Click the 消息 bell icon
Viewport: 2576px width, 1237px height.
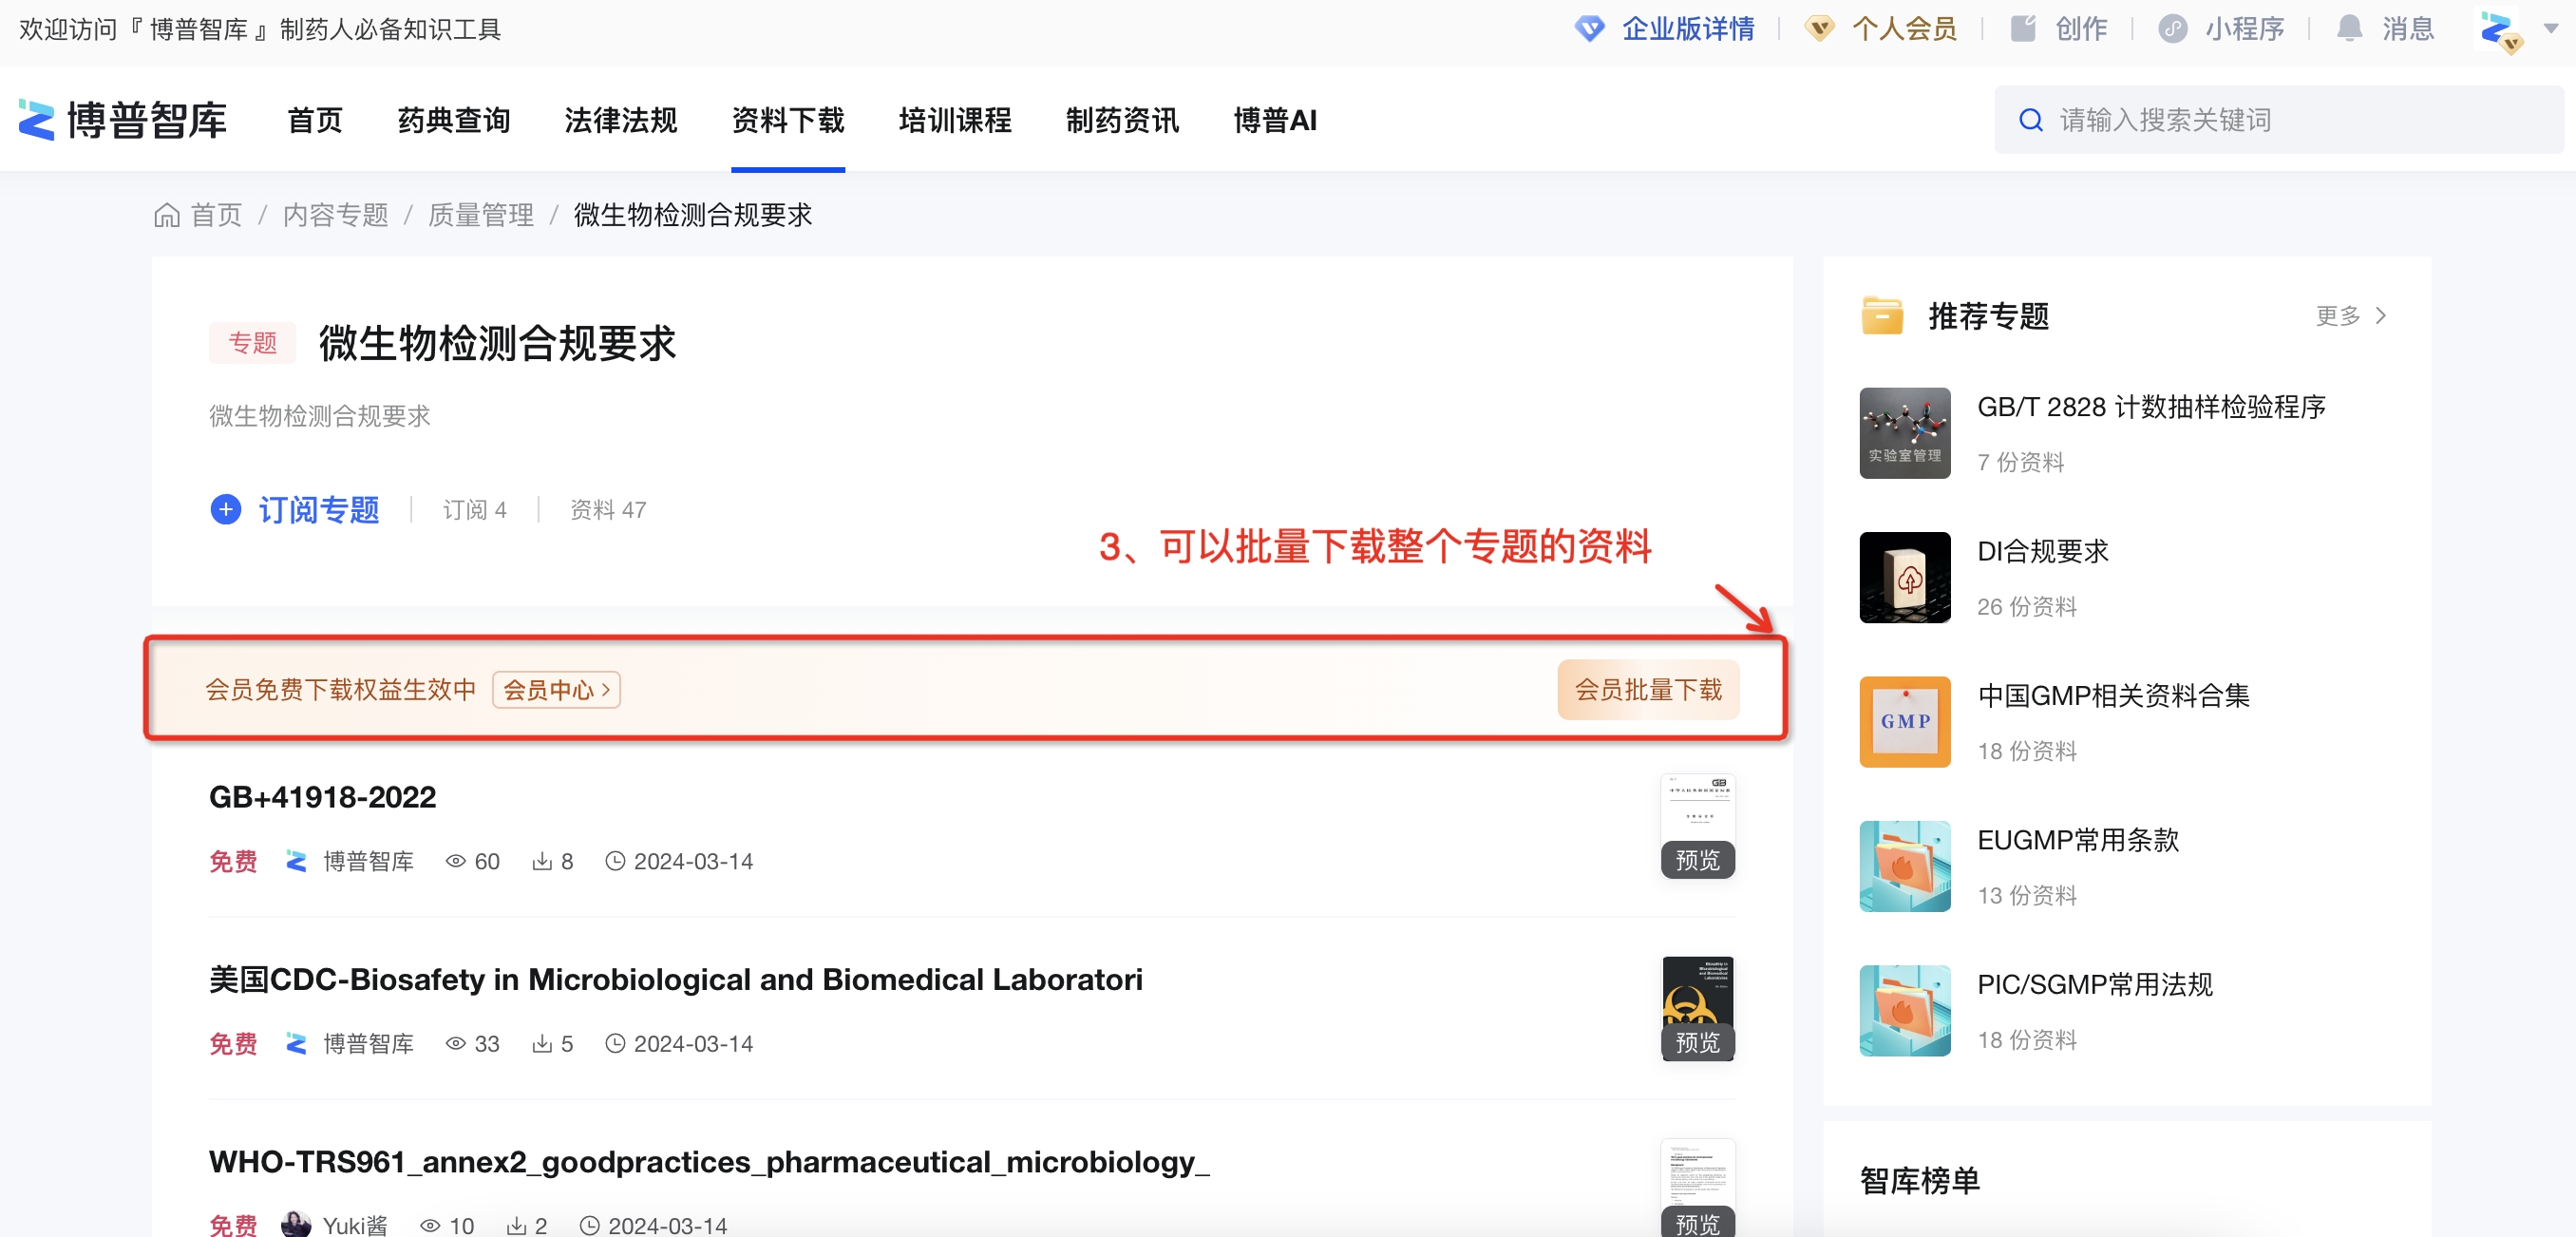tap(2350, 28)
